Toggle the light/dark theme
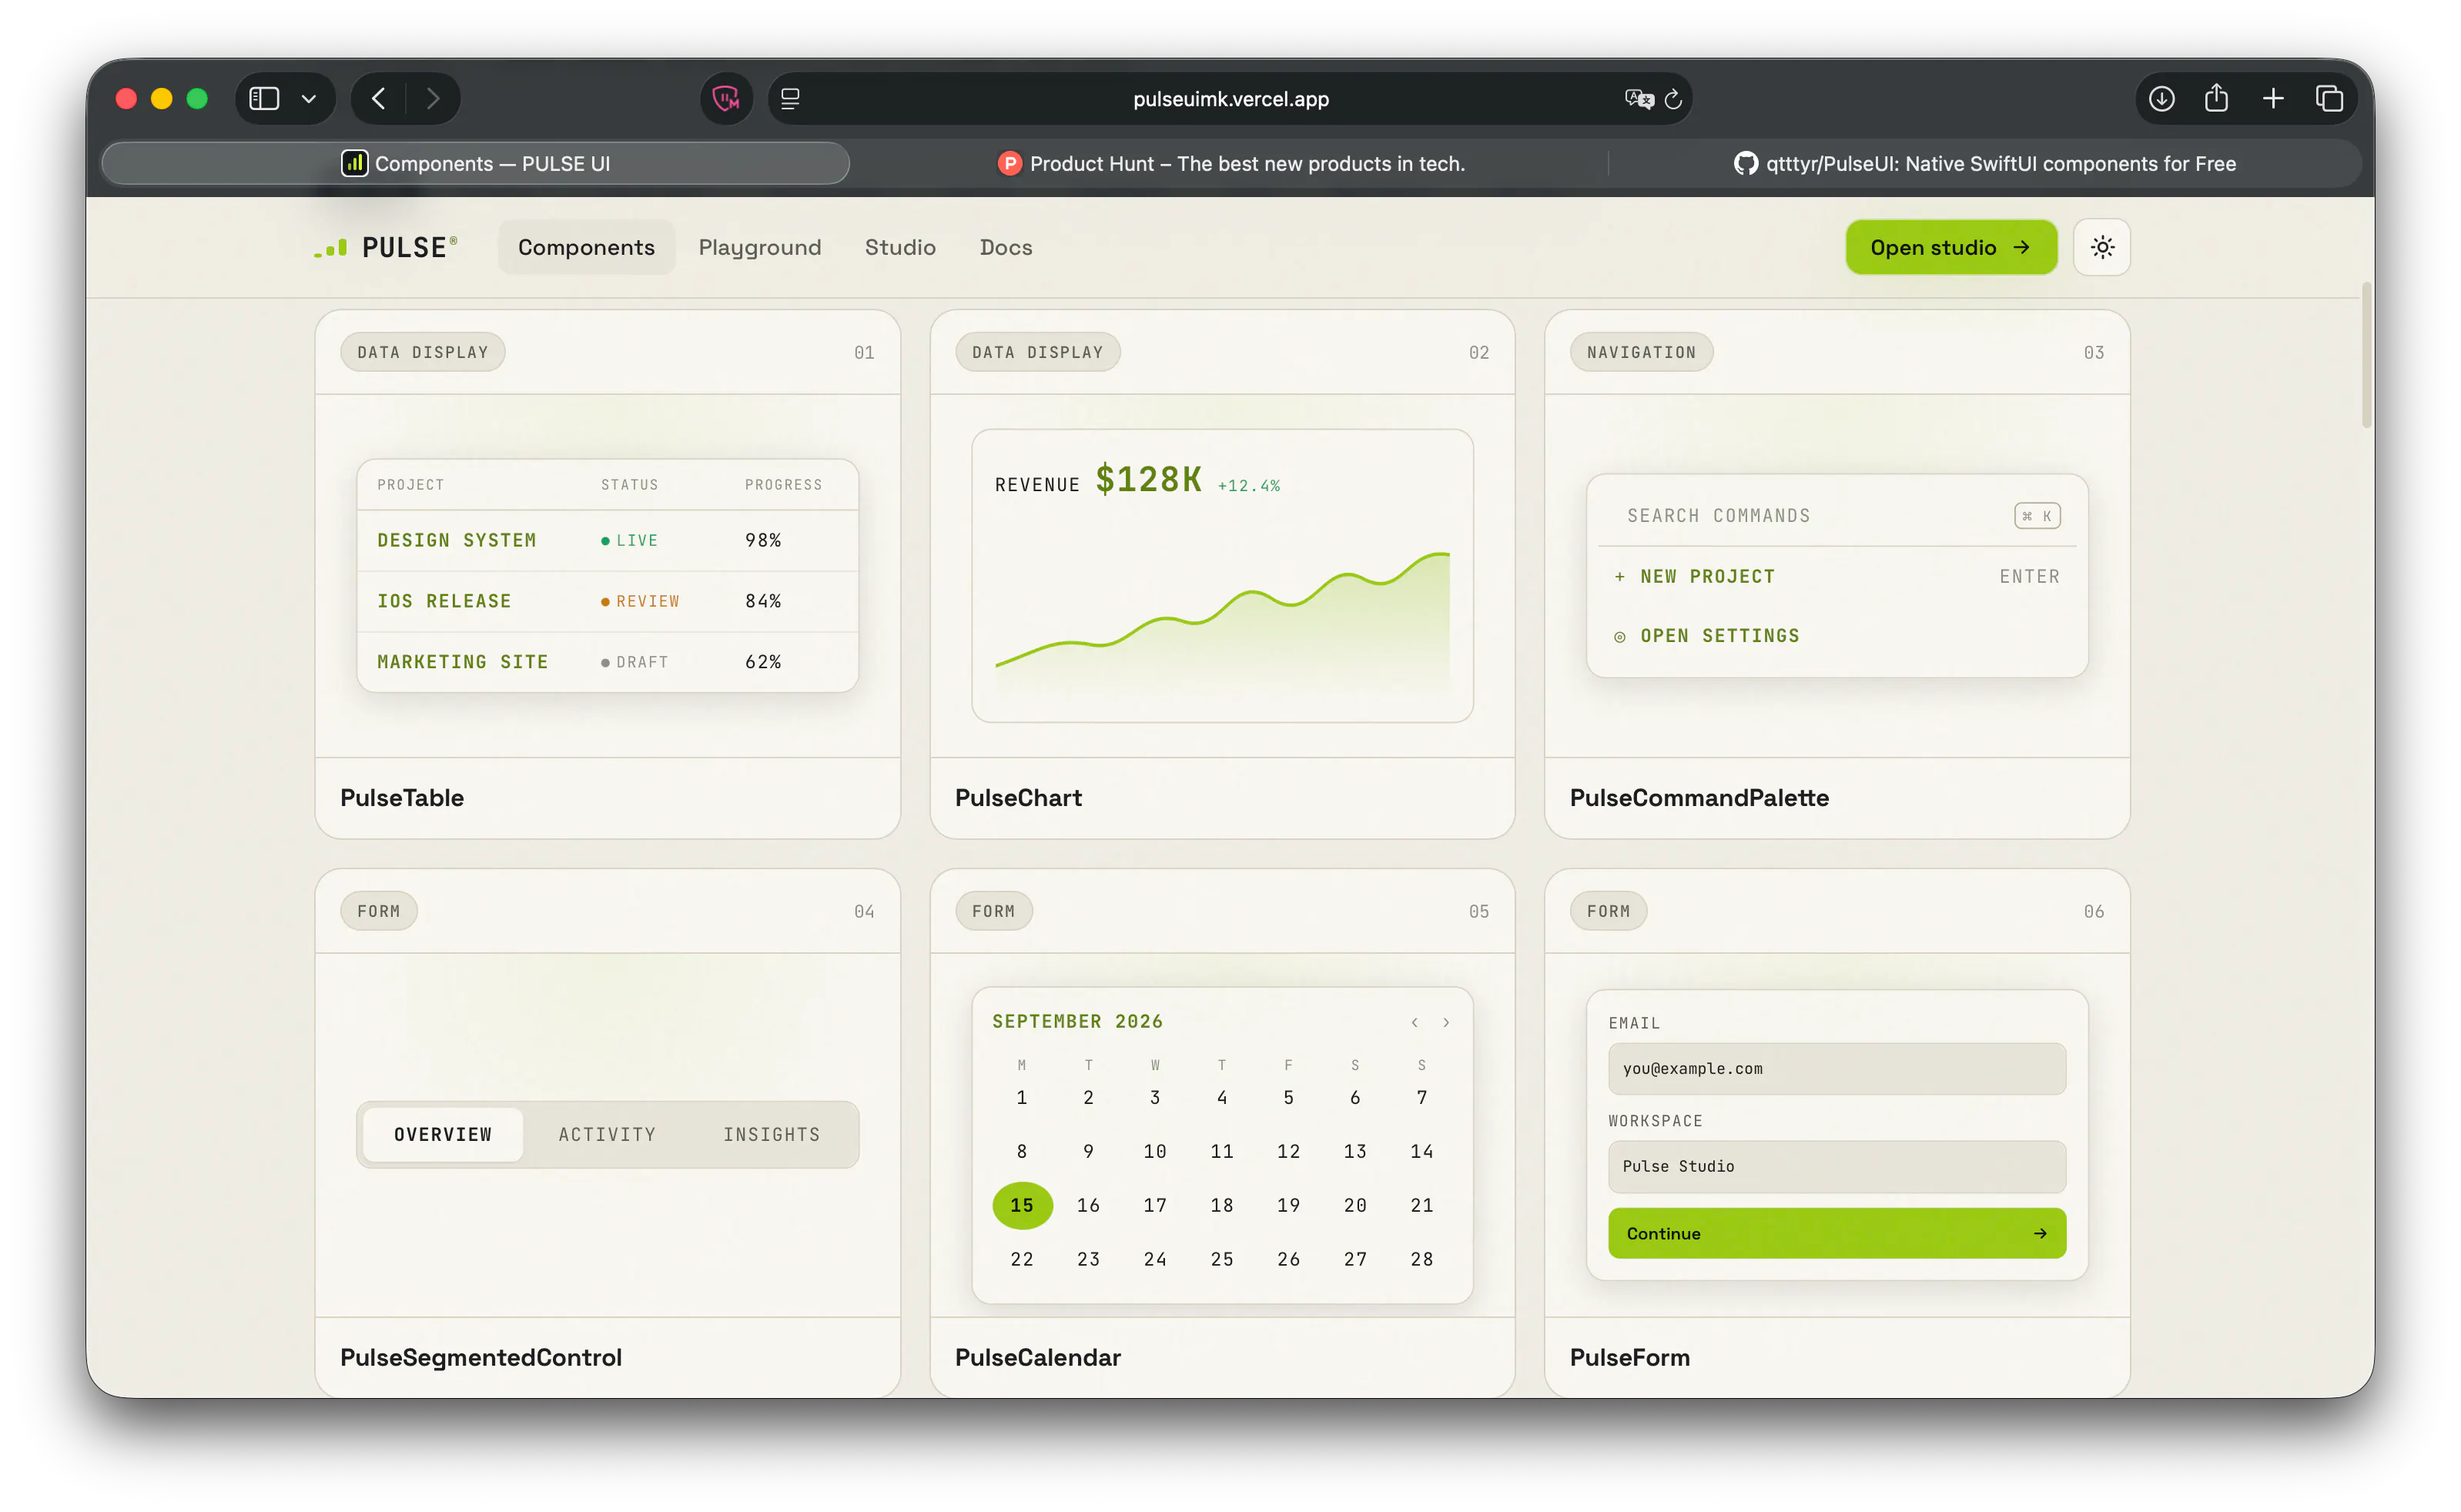Image resolution: width=2461 pixels, height=1512 pixels. (2101, 247)
